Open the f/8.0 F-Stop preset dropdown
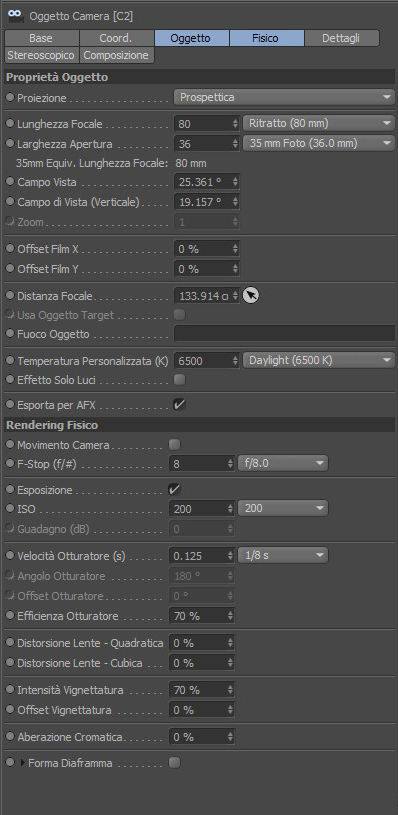The width and height of the screenshot is (398, 815). click(283, 463)
